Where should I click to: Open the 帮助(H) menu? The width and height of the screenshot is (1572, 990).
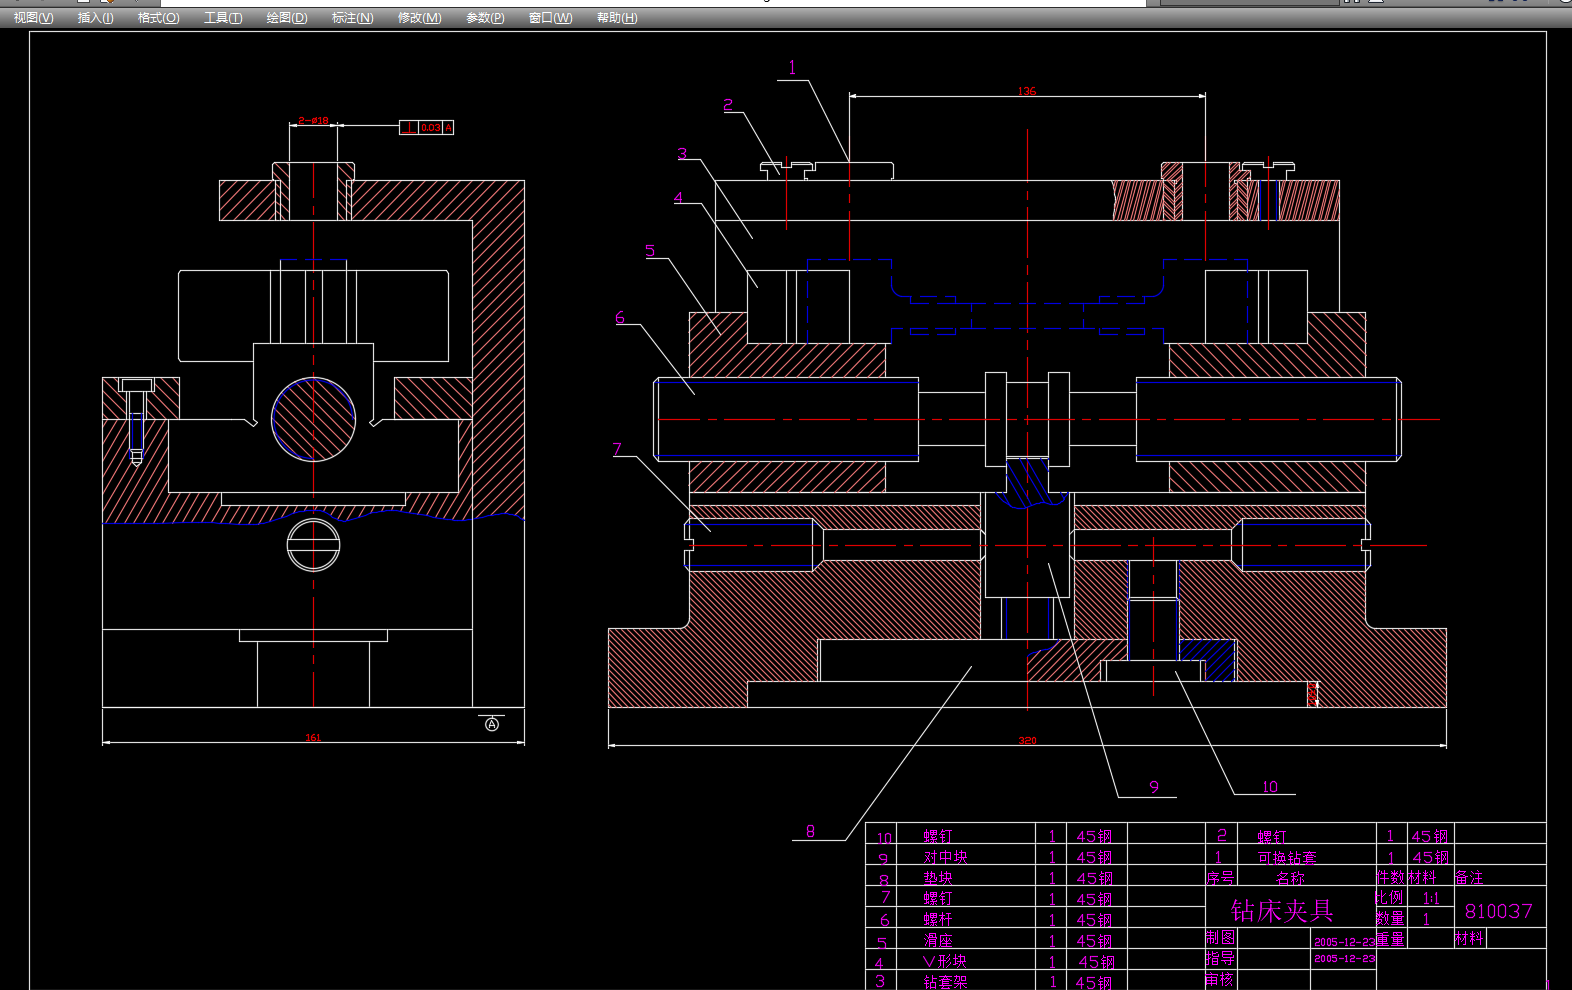(616, 18)
